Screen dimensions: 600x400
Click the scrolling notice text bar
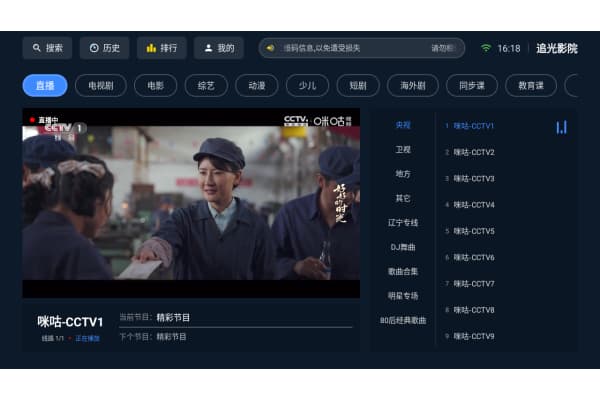click(362, 48)
